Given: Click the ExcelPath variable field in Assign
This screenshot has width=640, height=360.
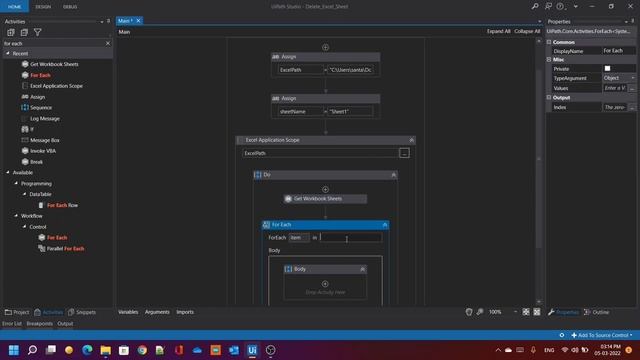Looking at the screenshot, I should [x=300, y=70].
